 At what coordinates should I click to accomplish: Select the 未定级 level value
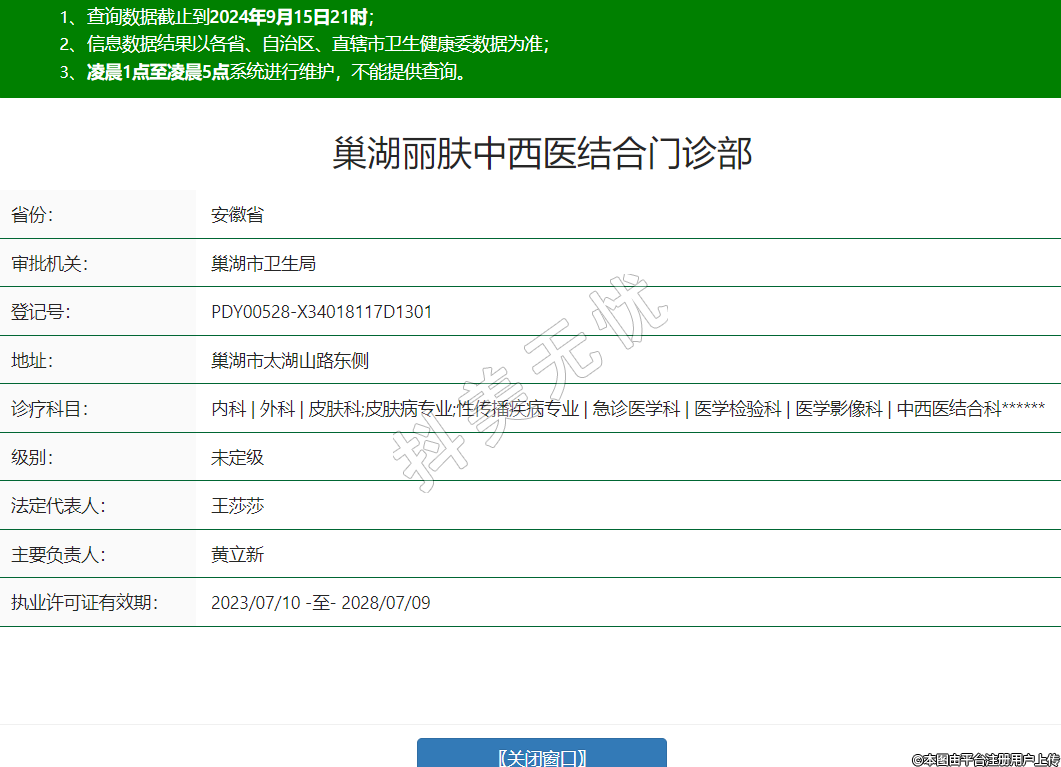click(237, 457)
